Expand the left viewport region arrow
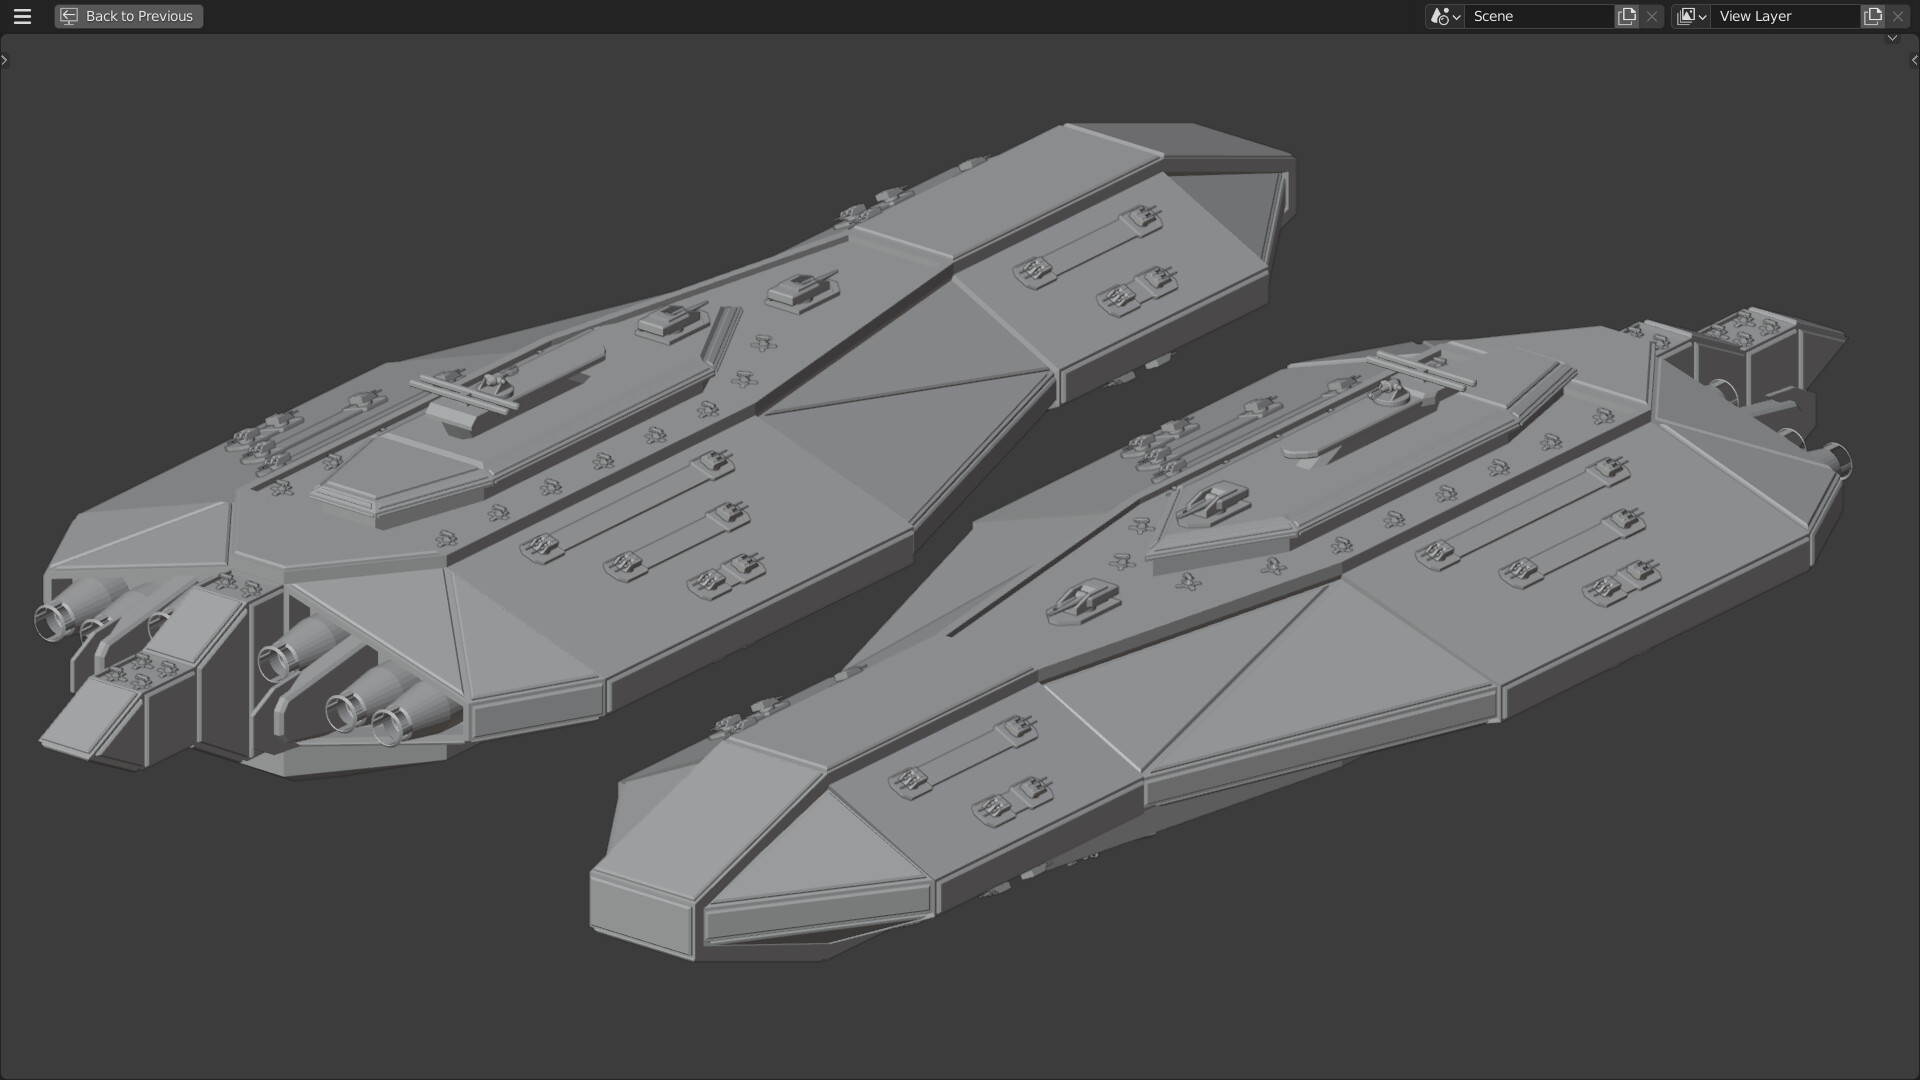Image resolution: width=1920 pixels, height=1080 pixels. pyautogui.click(x=5, y=60)
